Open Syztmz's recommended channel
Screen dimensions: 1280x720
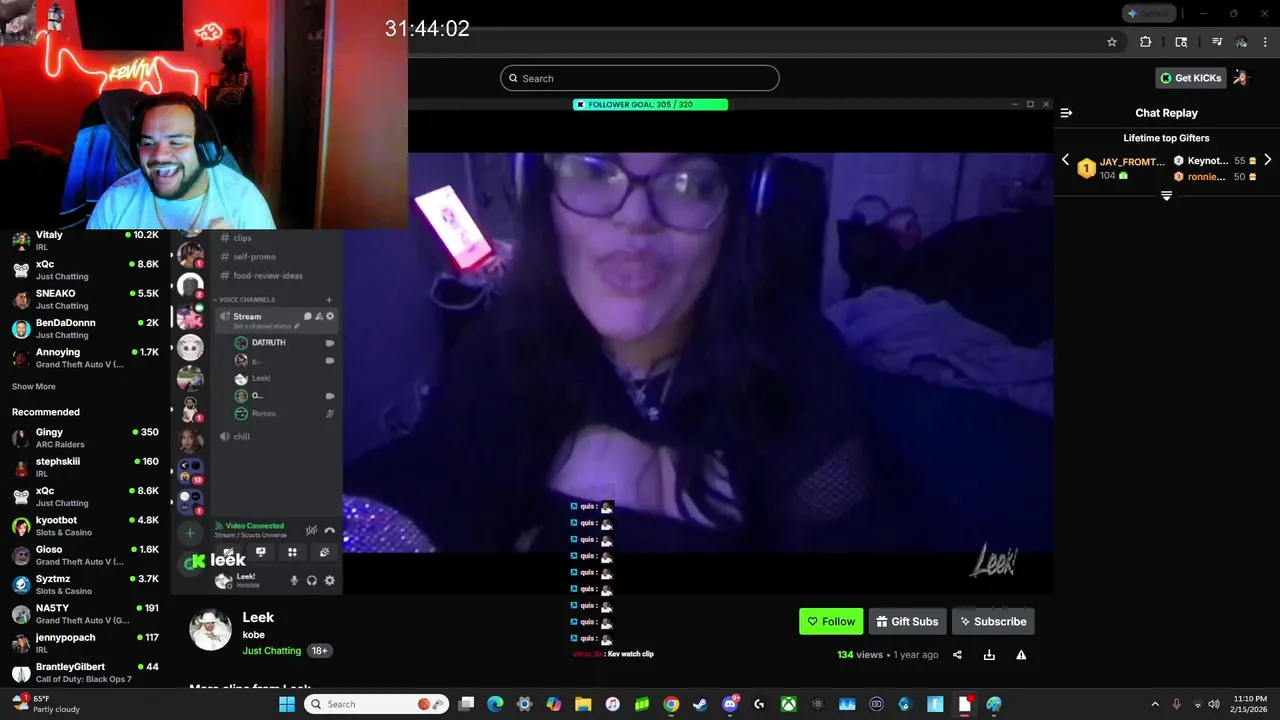click(x=85, y=584)
